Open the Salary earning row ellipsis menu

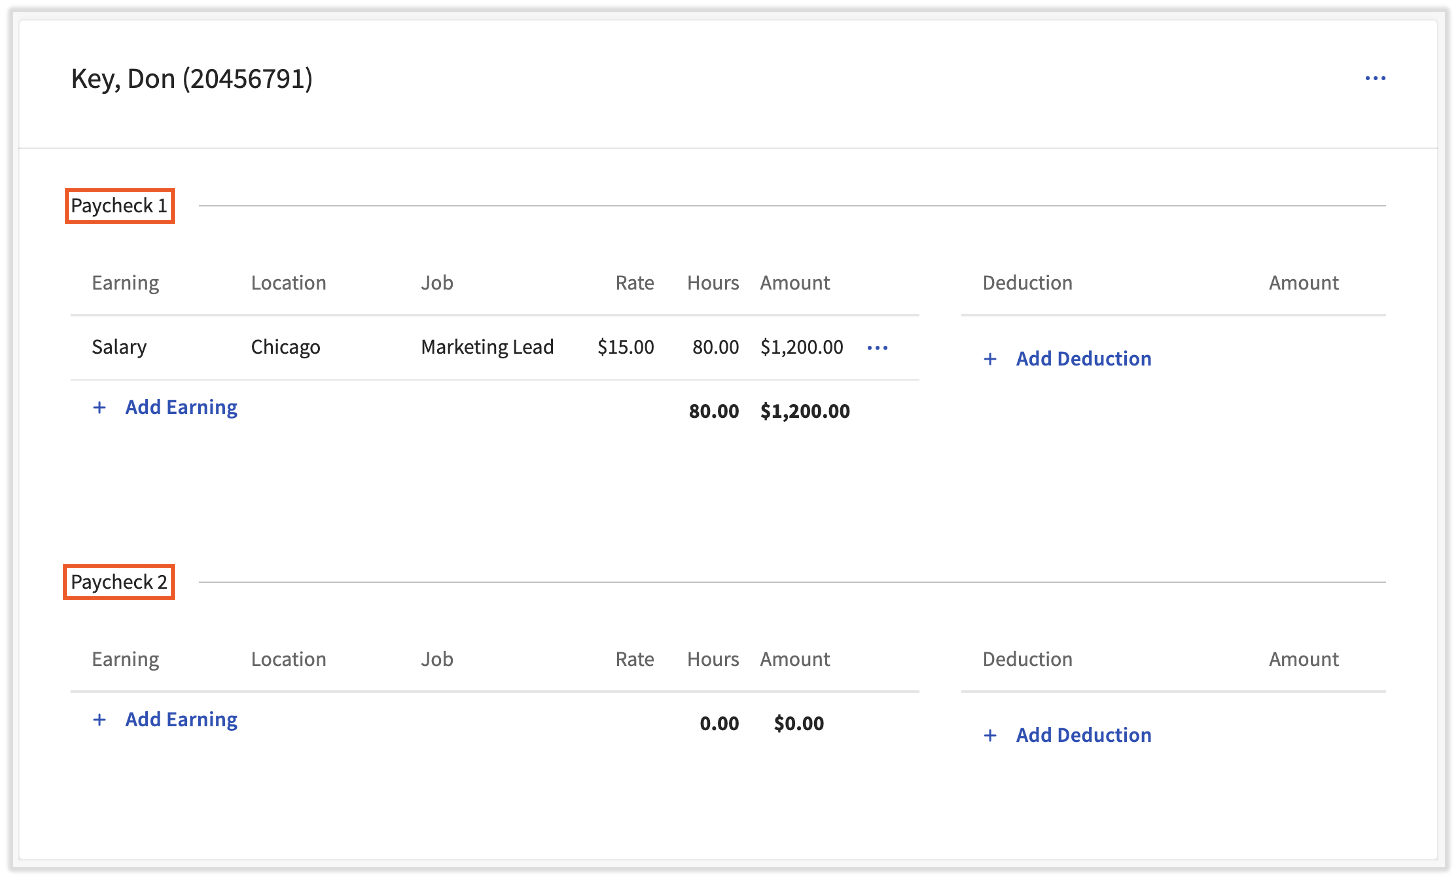tap(877, 347)
